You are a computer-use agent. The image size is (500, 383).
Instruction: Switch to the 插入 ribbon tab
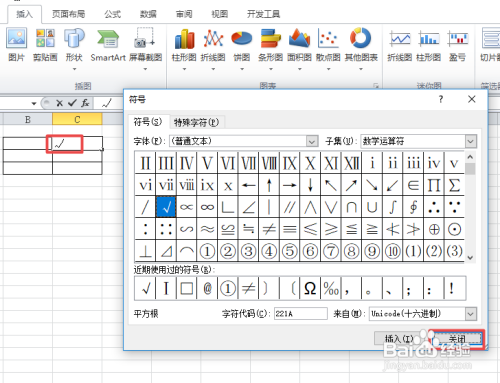point(24,14)
